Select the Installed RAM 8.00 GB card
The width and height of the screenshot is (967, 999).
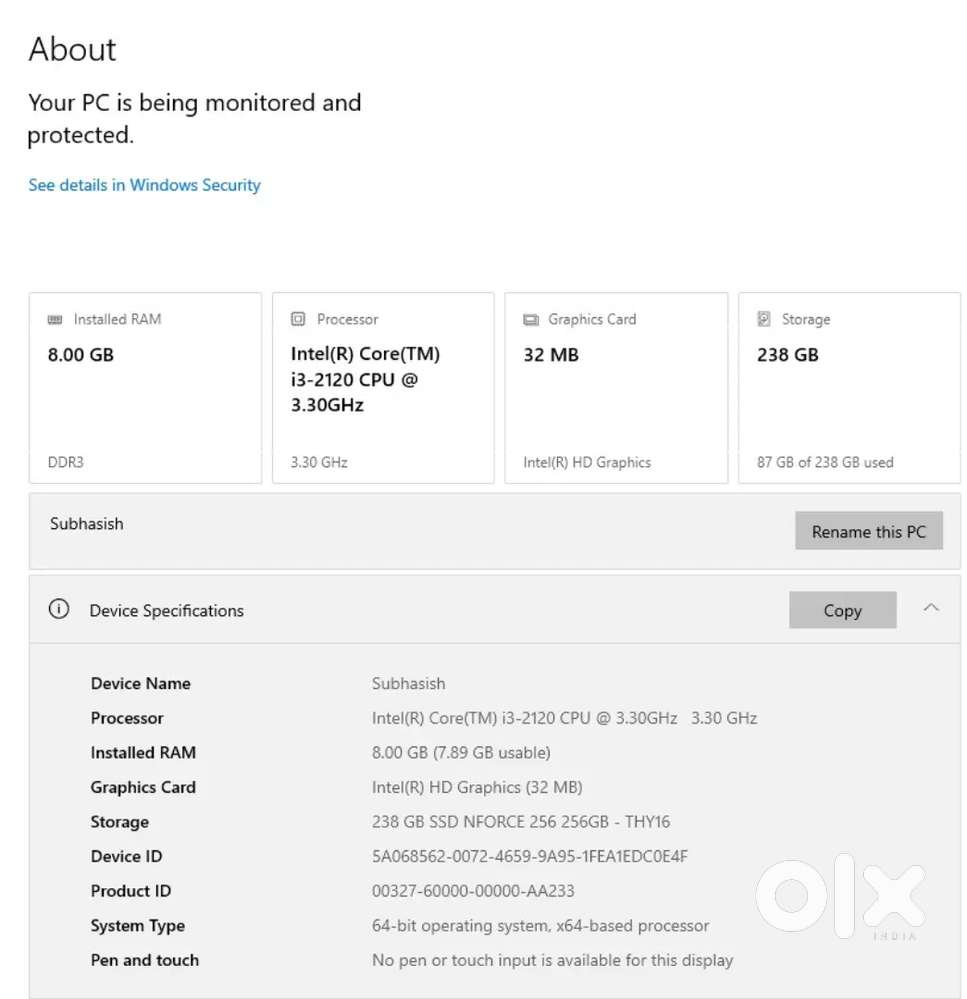pyautogui.click(x=145, y=387)
